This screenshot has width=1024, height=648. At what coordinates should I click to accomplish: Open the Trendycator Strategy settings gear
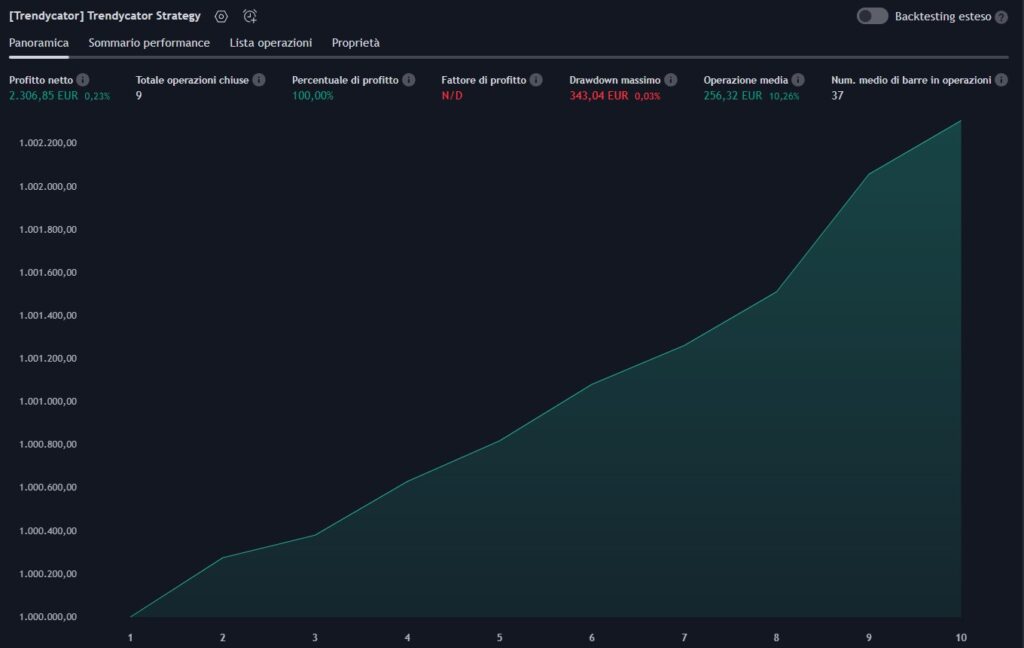pyautogui.click(x=222, y=16)
